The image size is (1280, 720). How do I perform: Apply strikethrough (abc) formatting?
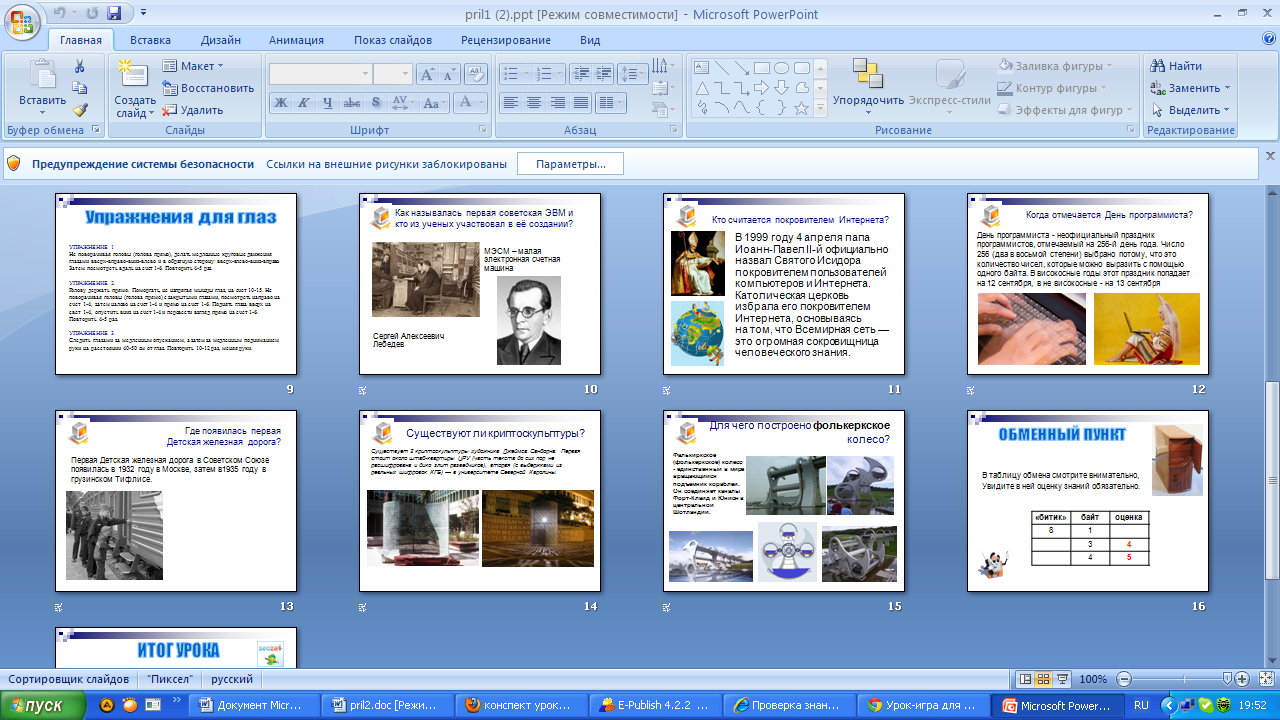[x=351, y=102]
